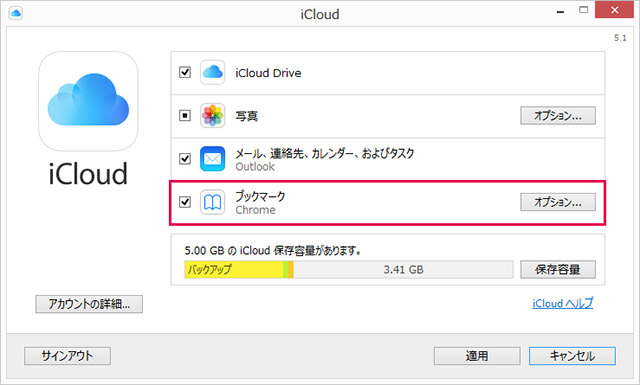Toggle the iCloud Drive checkbox
This screenshot has height=385, width=640.
point(185,73)
